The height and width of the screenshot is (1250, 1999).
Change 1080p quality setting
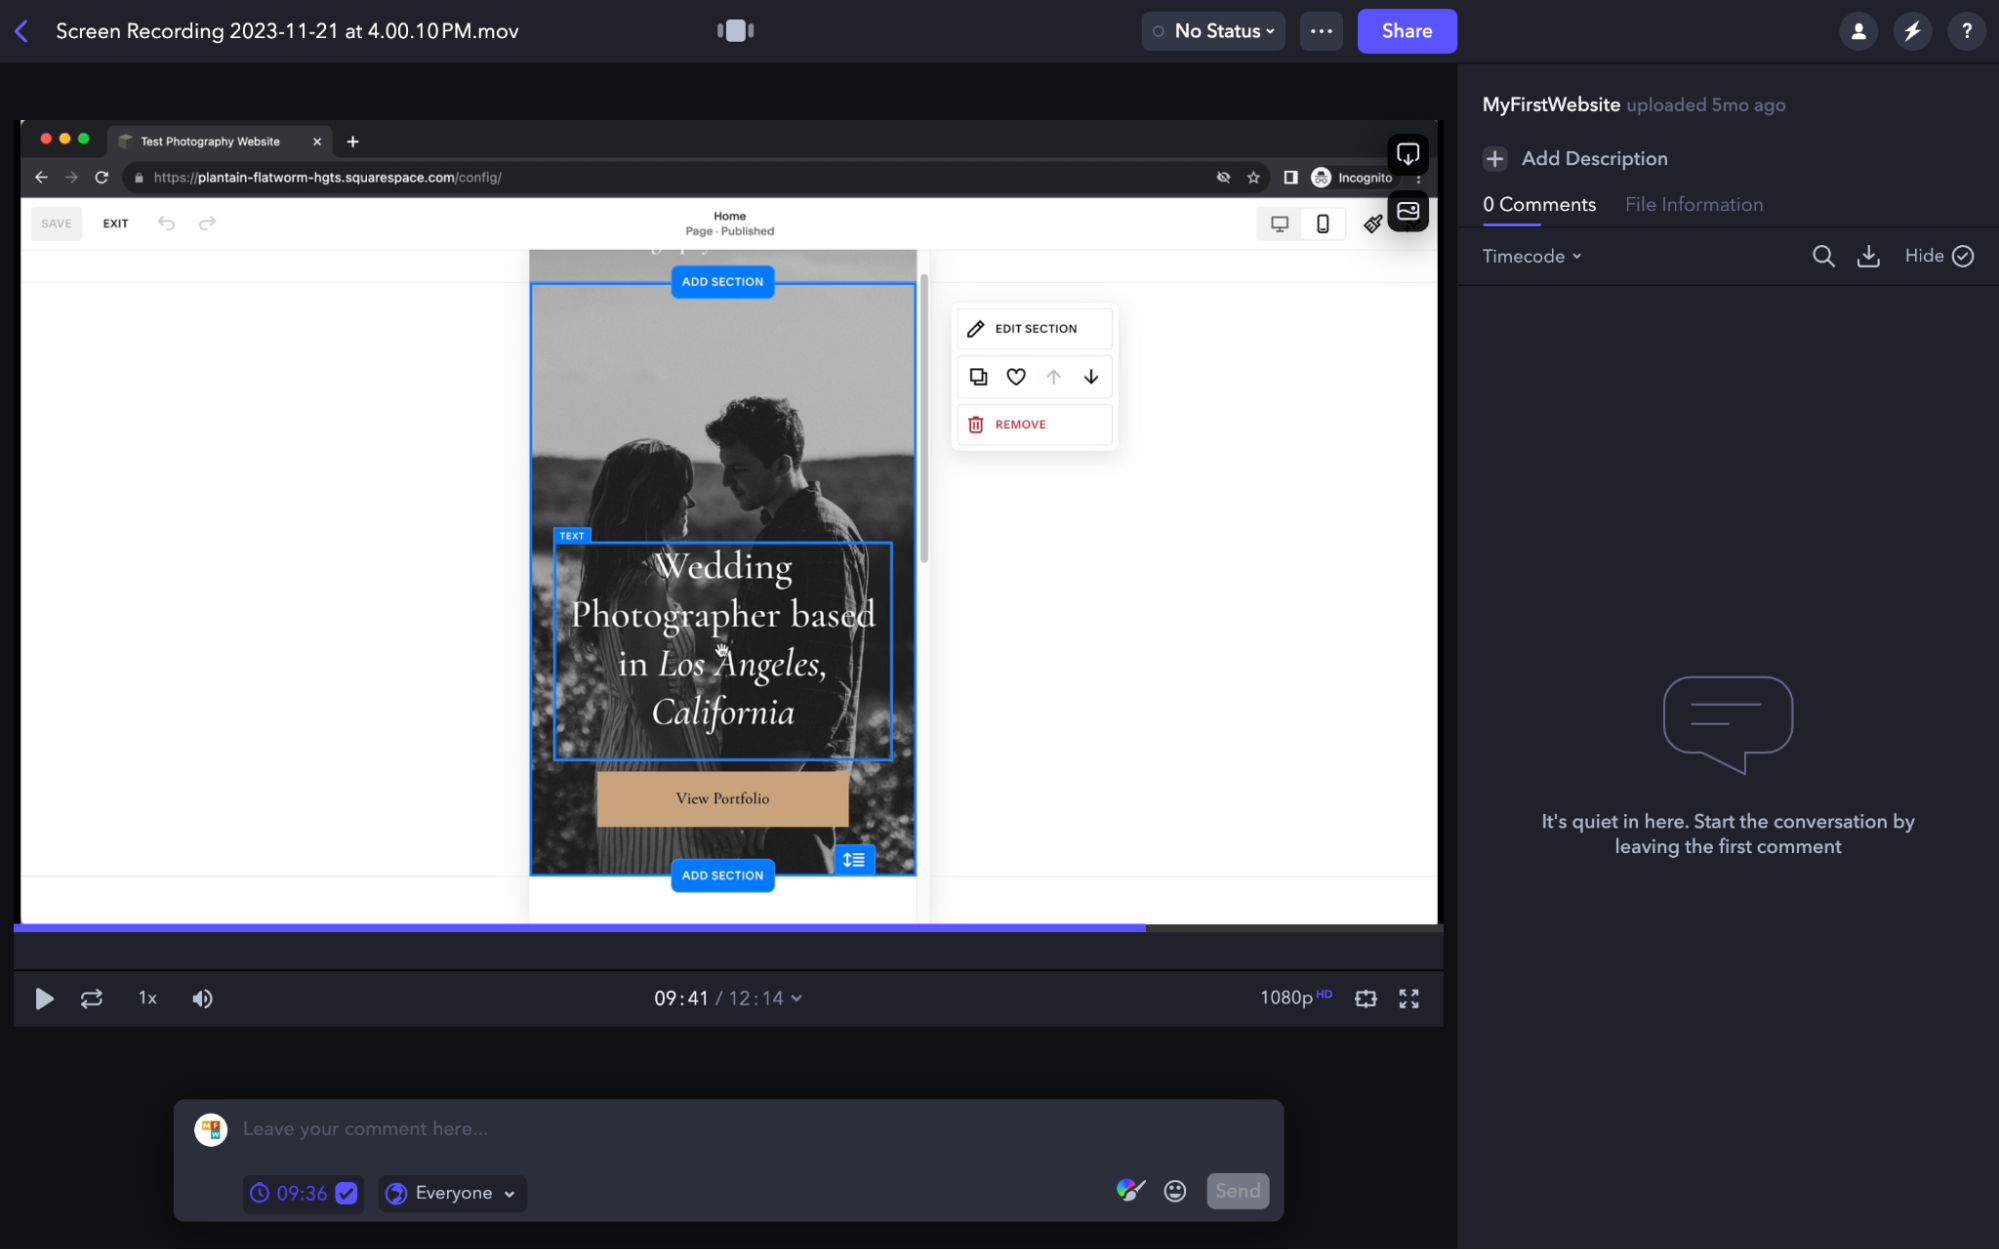coord(1295,997)
